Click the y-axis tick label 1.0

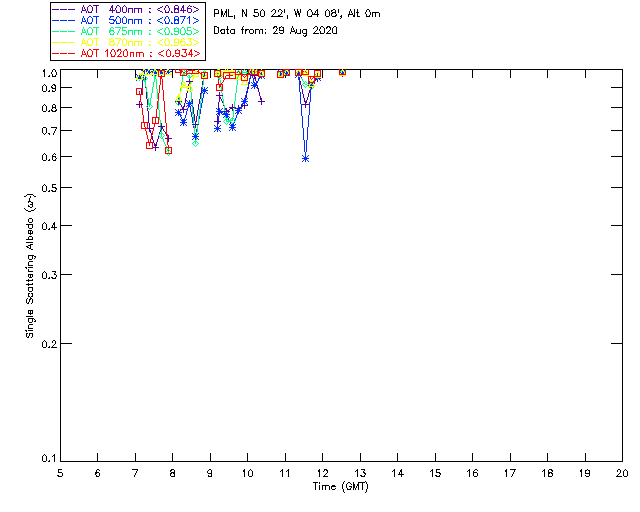(x=49, y=73)
